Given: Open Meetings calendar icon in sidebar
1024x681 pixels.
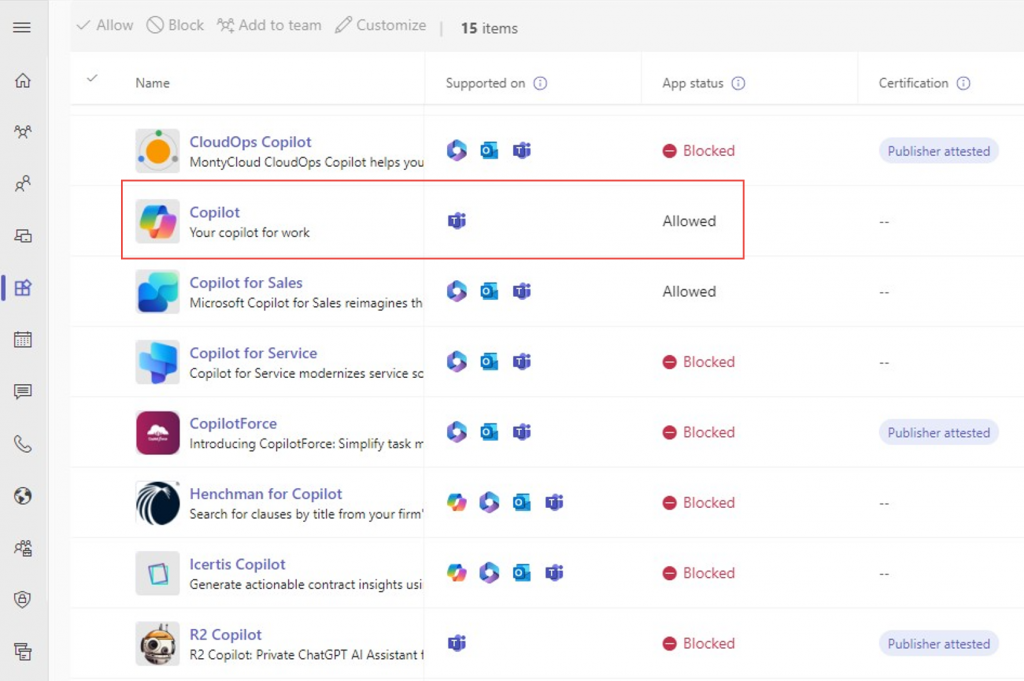Looking at the screenshot, I should (x=23, y=340).
